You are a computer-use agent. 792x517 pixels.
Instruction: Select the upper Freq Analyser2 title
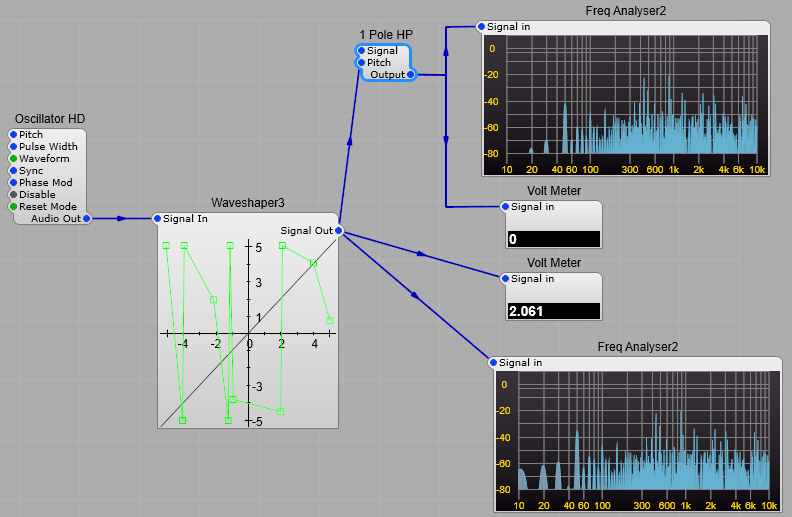626,11
